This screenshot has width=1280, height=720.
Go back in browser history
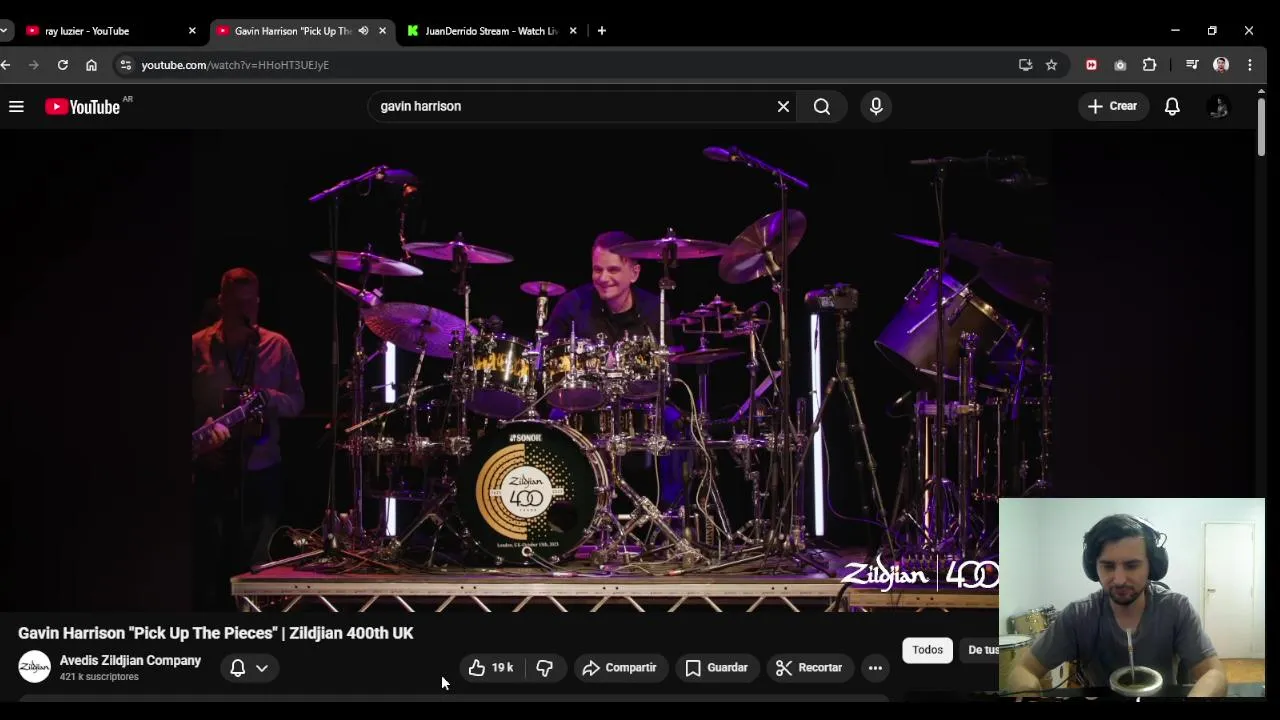pos(6,65)
